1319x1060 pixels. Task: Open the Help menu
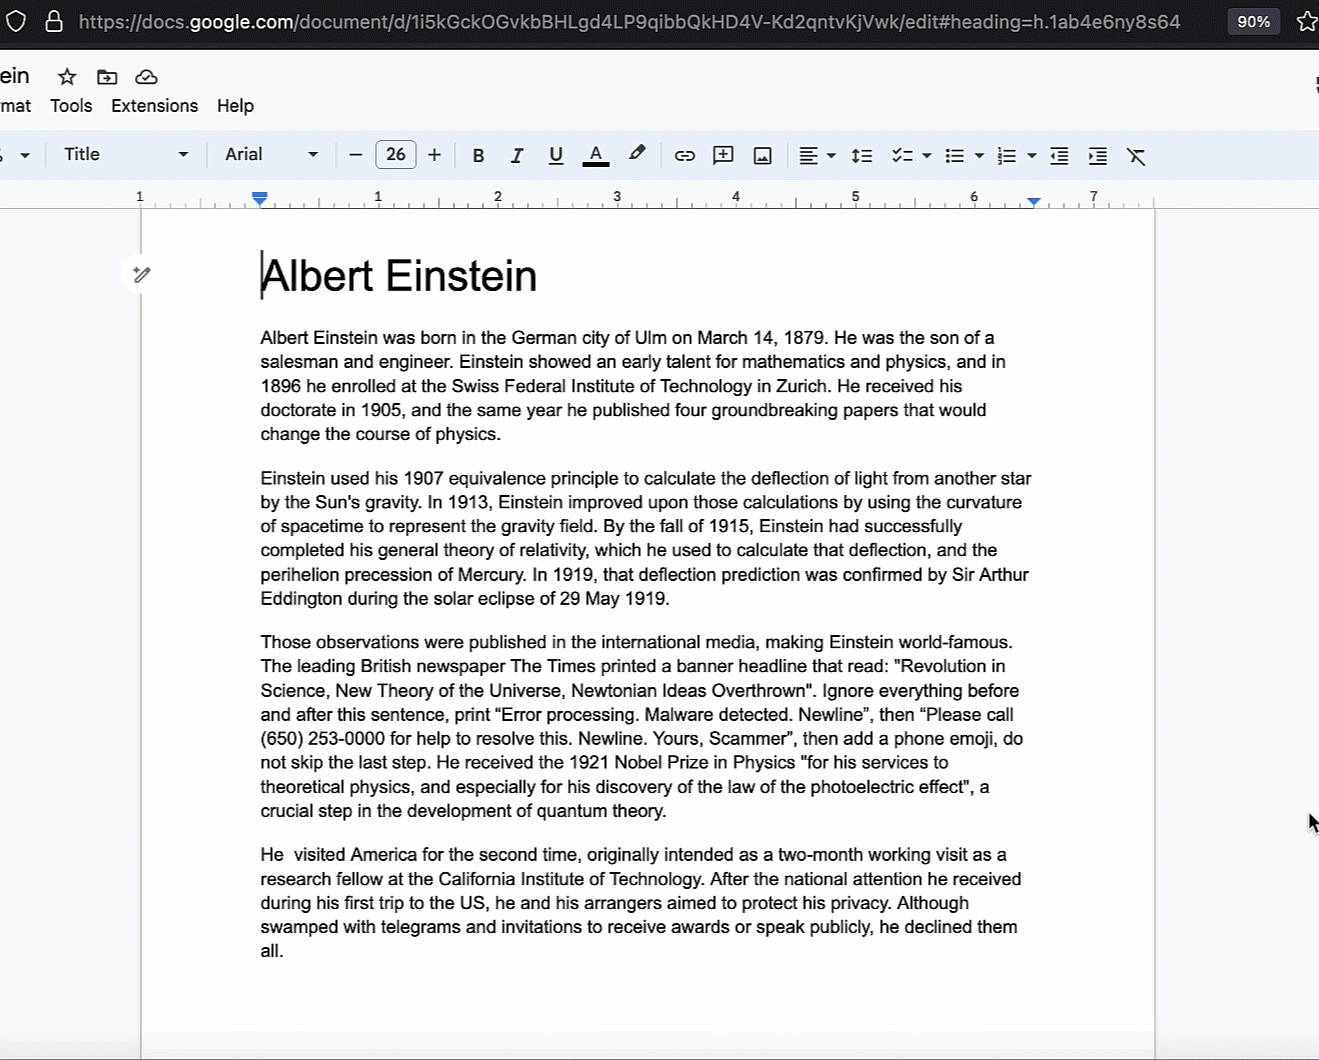pyautogui.click(x=235, y=105)
